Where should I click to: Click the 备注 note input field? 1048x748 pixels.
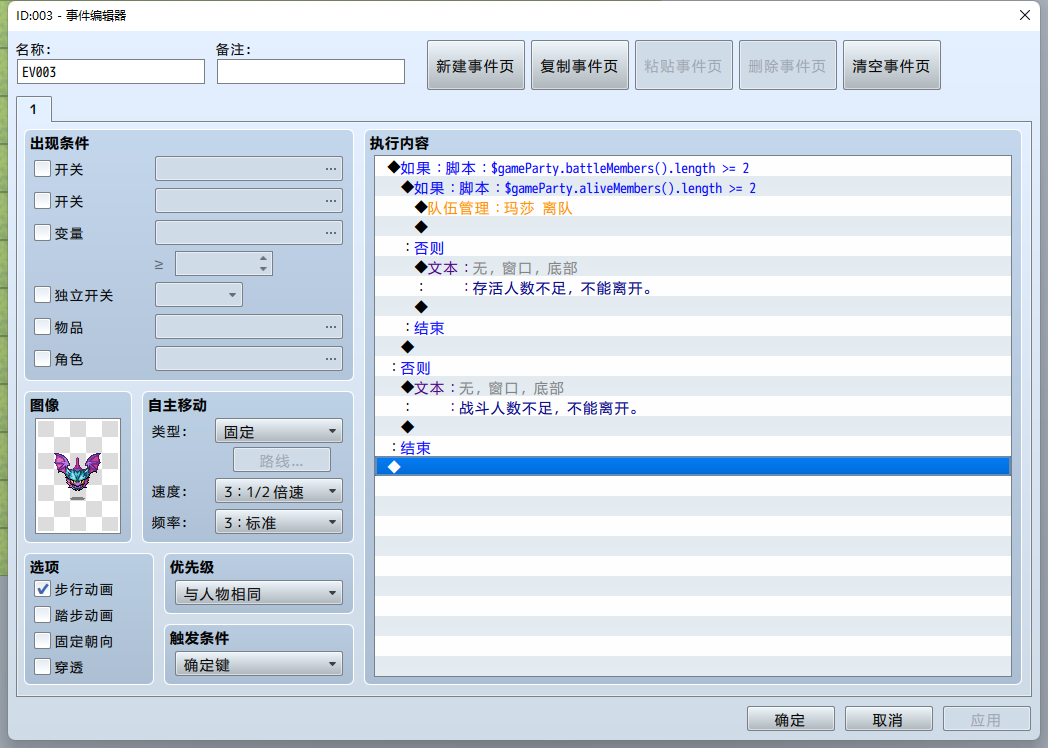311,72
